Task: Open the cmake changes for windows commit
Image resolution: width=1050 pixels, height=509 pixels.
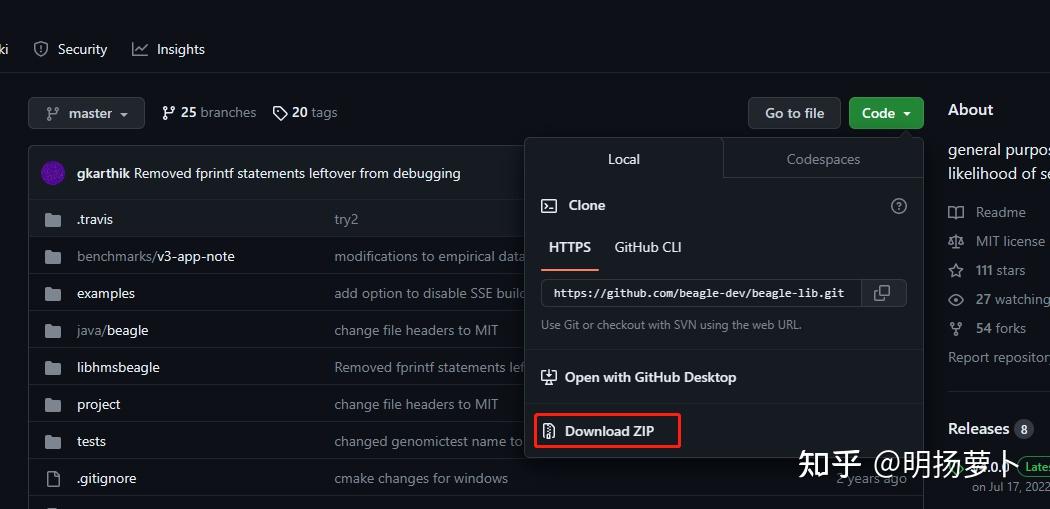Action: click(421, 478)
